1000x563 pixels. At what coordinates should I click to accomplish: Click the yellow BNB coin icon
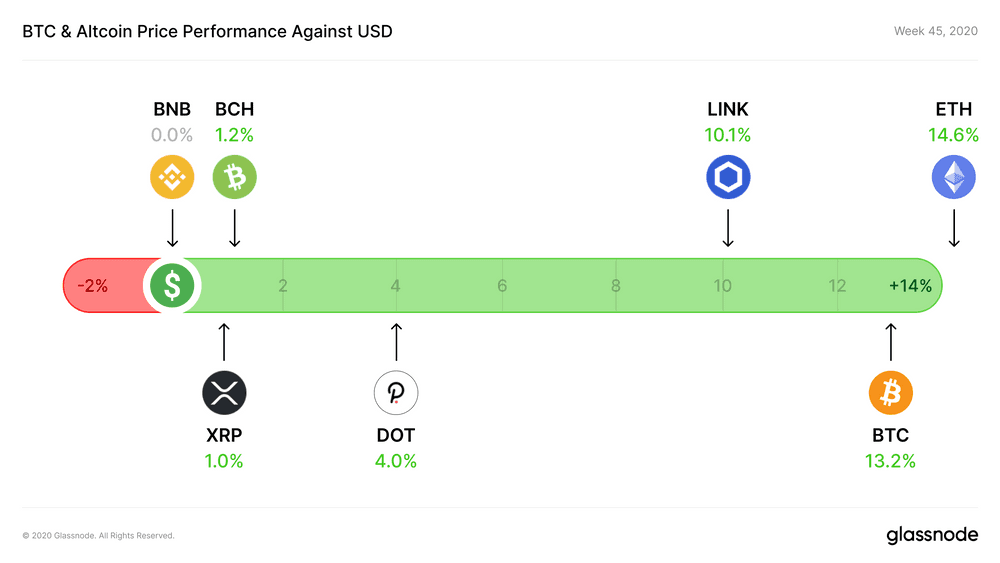[172, 177]
